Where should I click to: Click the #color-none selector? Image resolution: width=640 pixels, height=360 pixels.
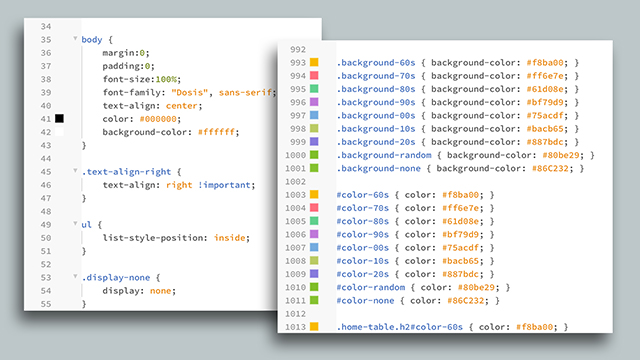365,301
